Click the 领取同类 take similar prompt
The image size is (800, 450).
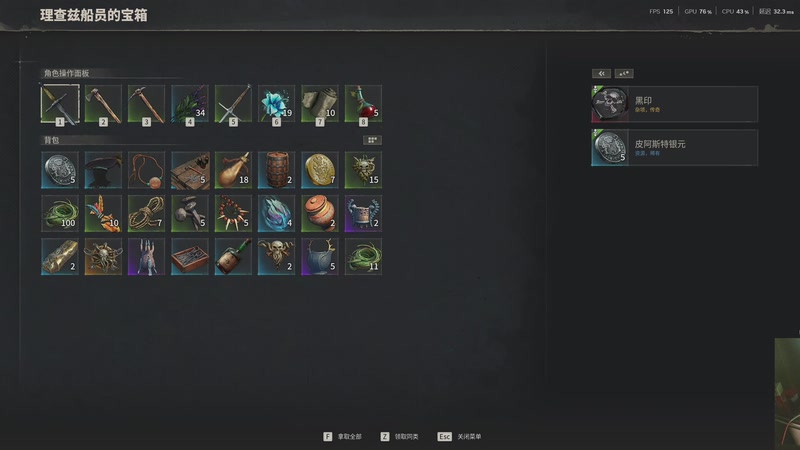pyautogui.click(x=399, y=437)
